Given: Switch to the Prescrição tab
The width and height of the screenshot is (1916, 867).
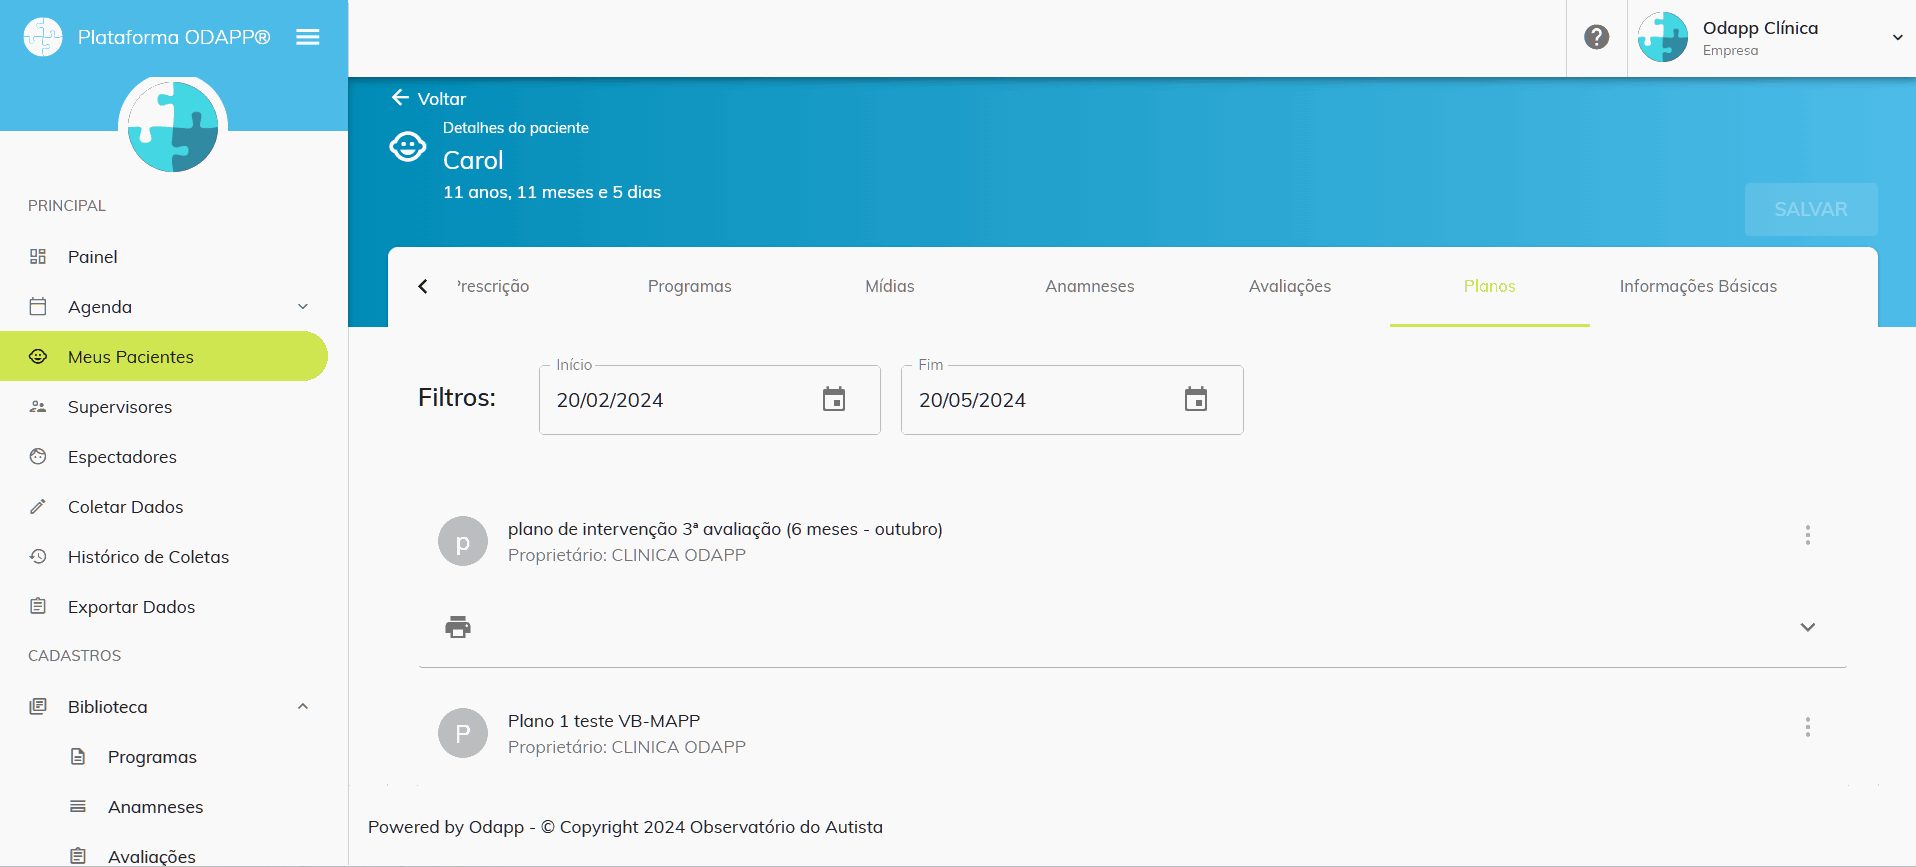Looking at the screenshot, I should (x=493, y=286).
